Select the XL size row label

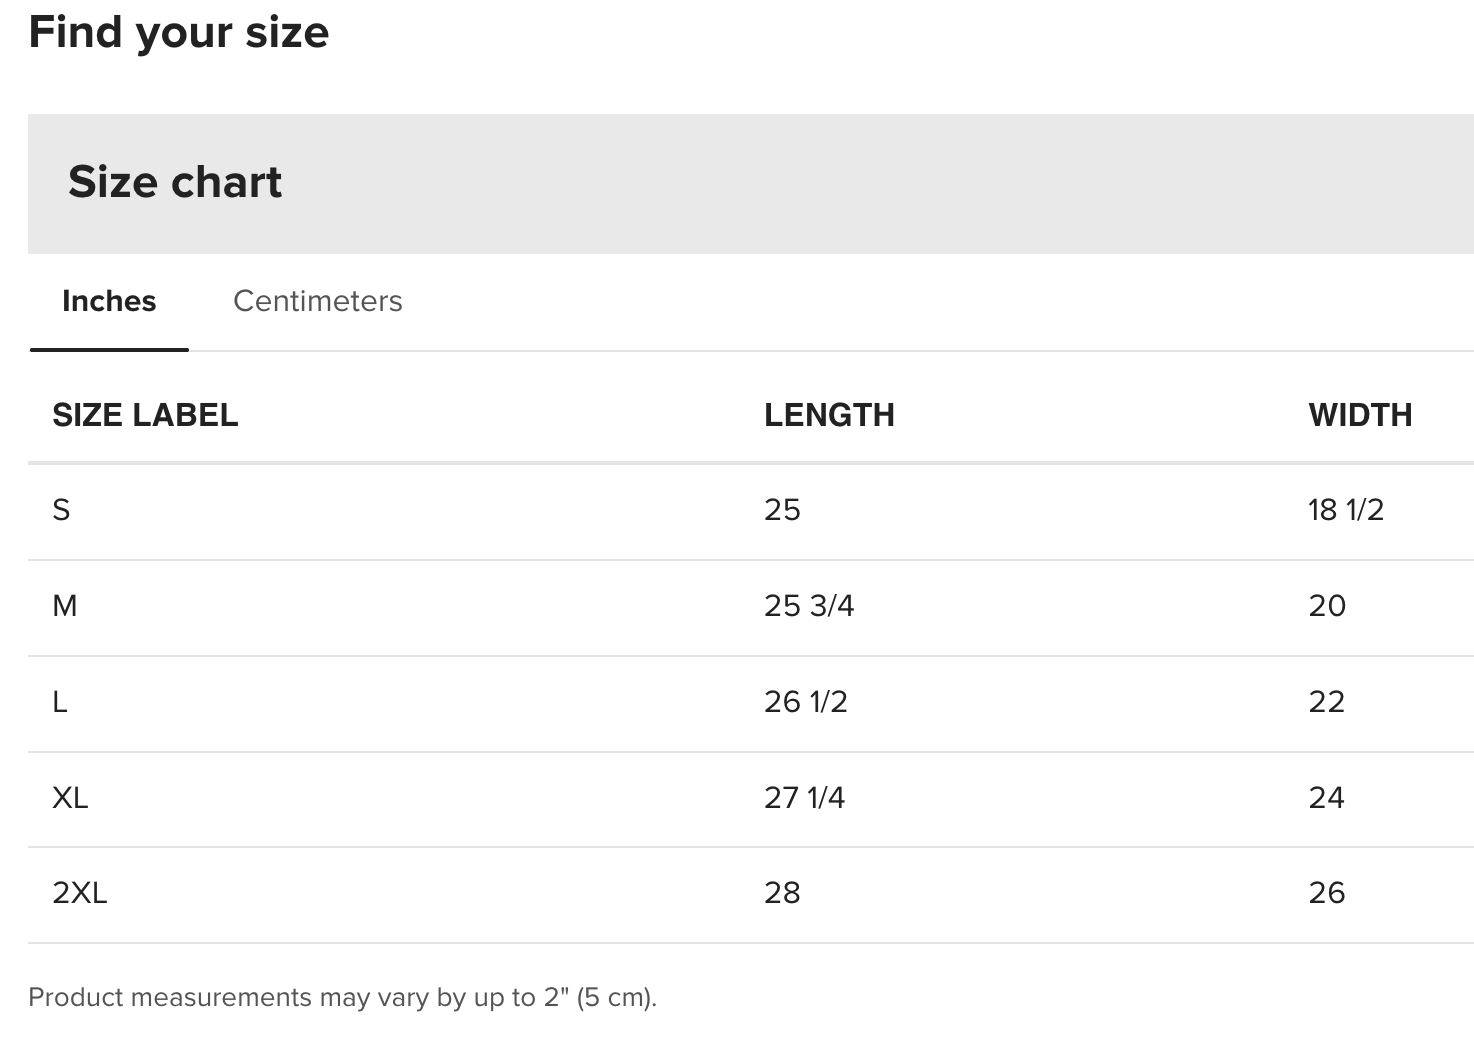tap(70, 798)
